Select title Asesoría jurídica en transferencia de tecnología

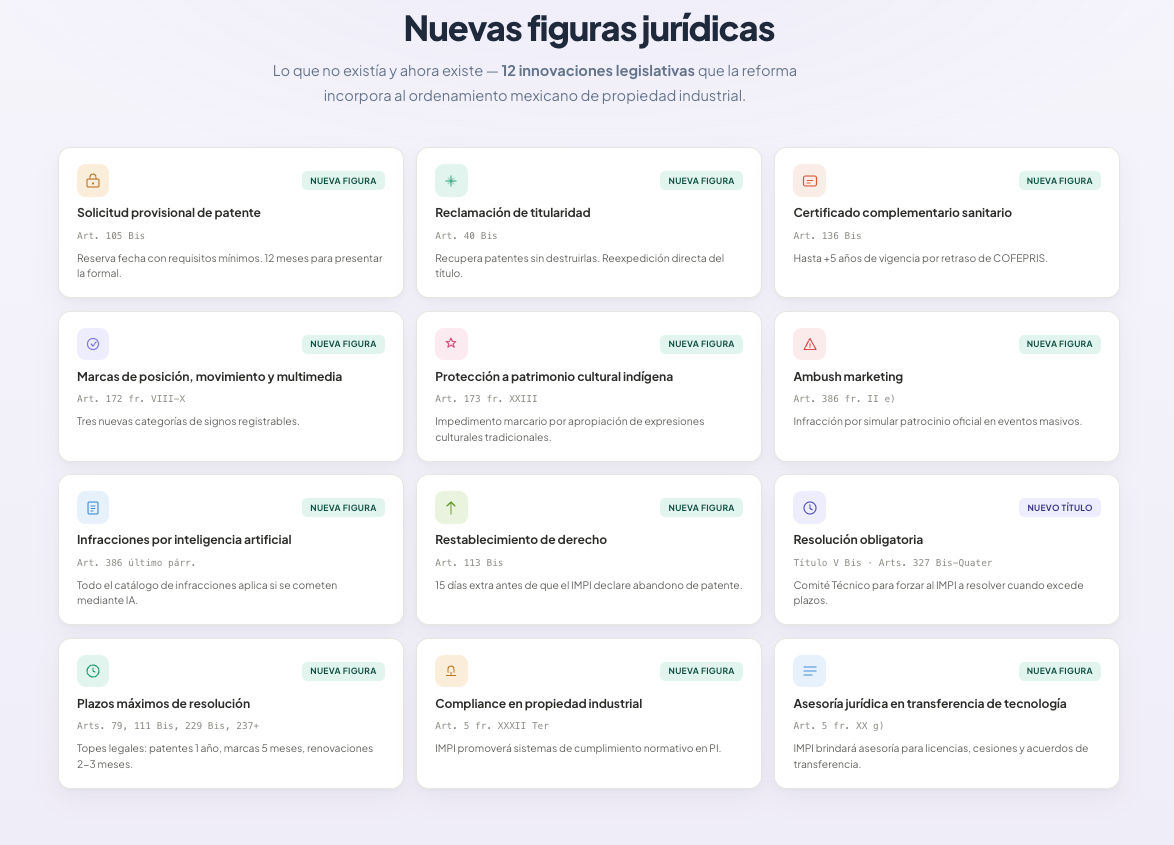930,704
